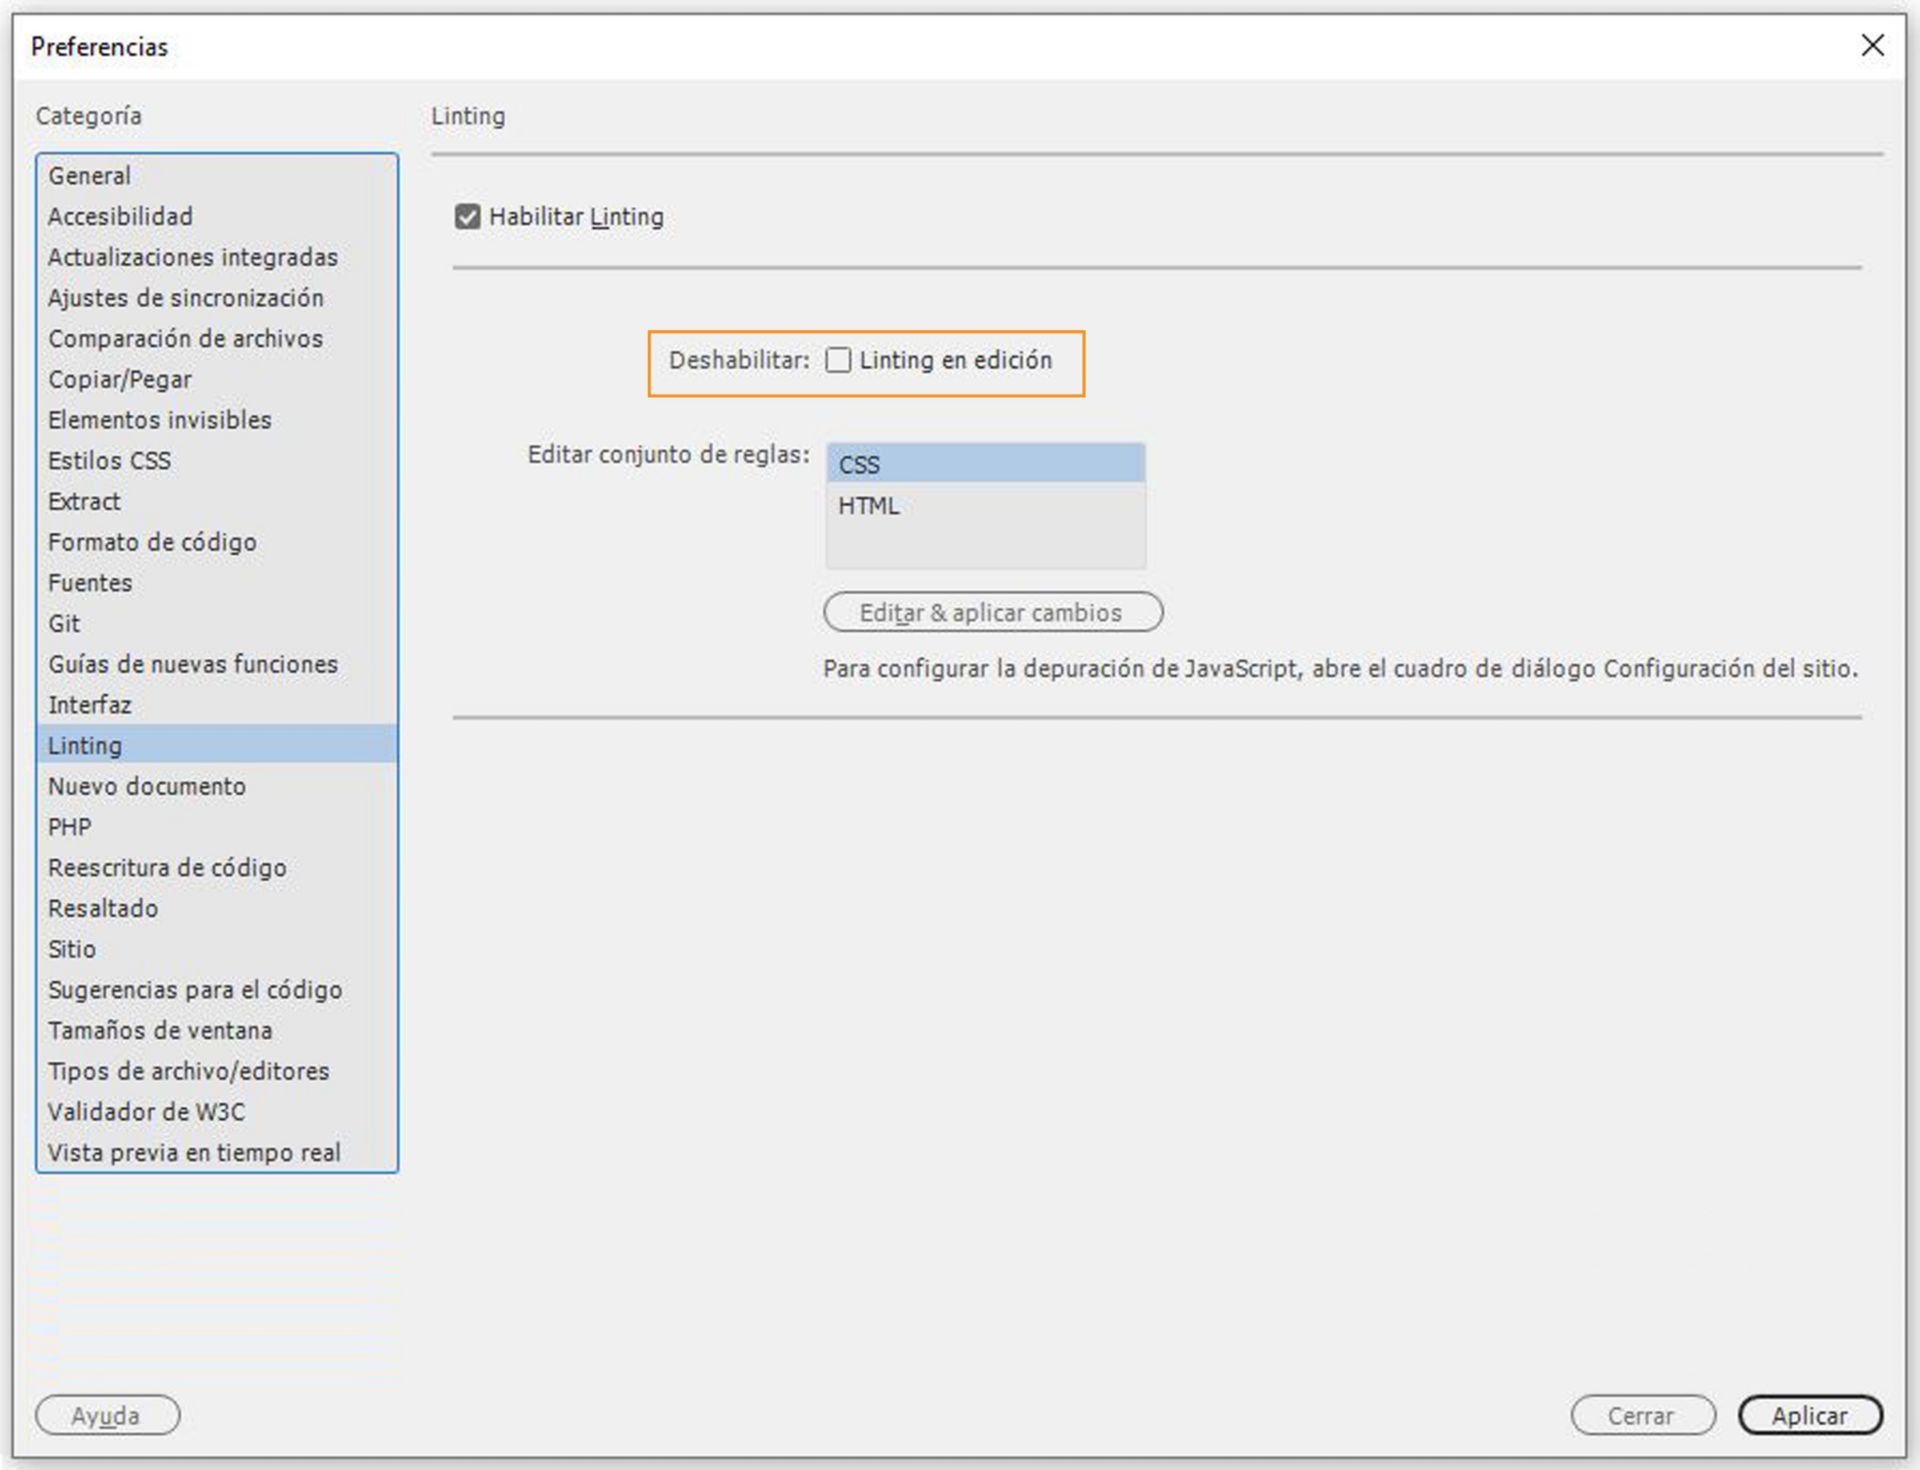Select Vista previa en tiempo real
This screenshot has height=1470, width=1920.
click(x=194, y=1153)
